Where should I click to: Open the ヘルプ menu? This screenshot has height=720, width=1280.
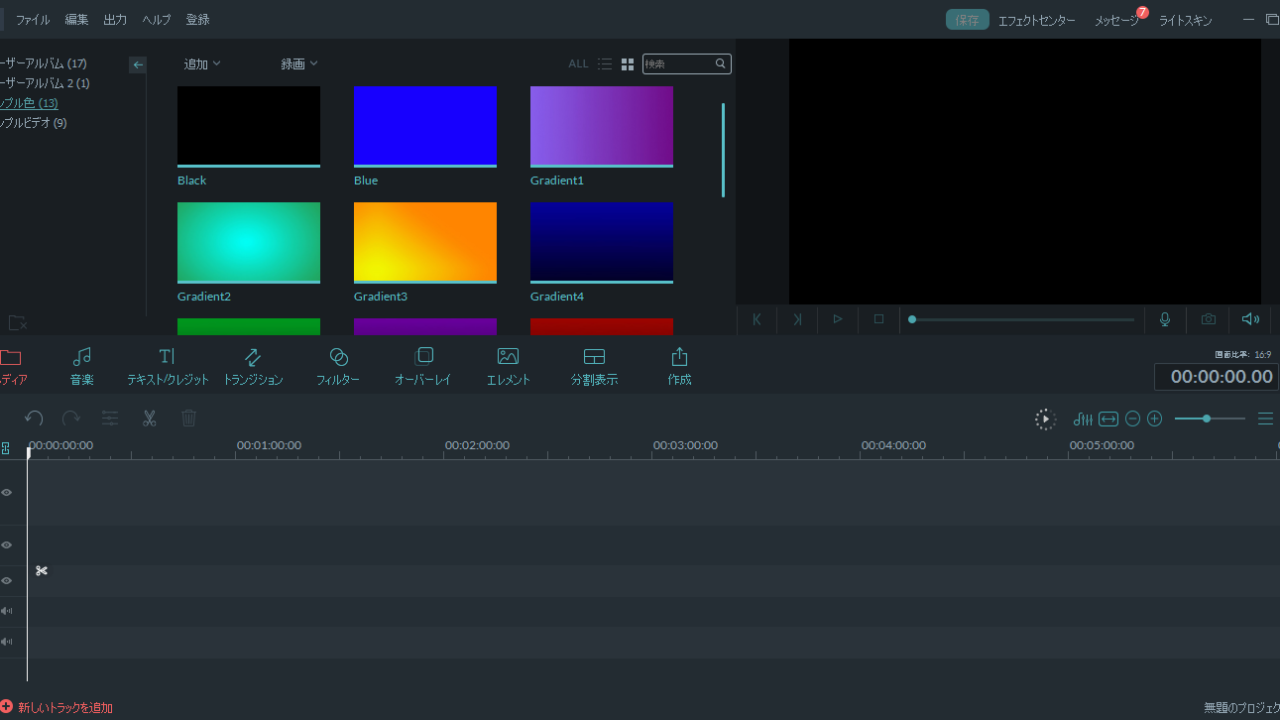tap(156, 20)
